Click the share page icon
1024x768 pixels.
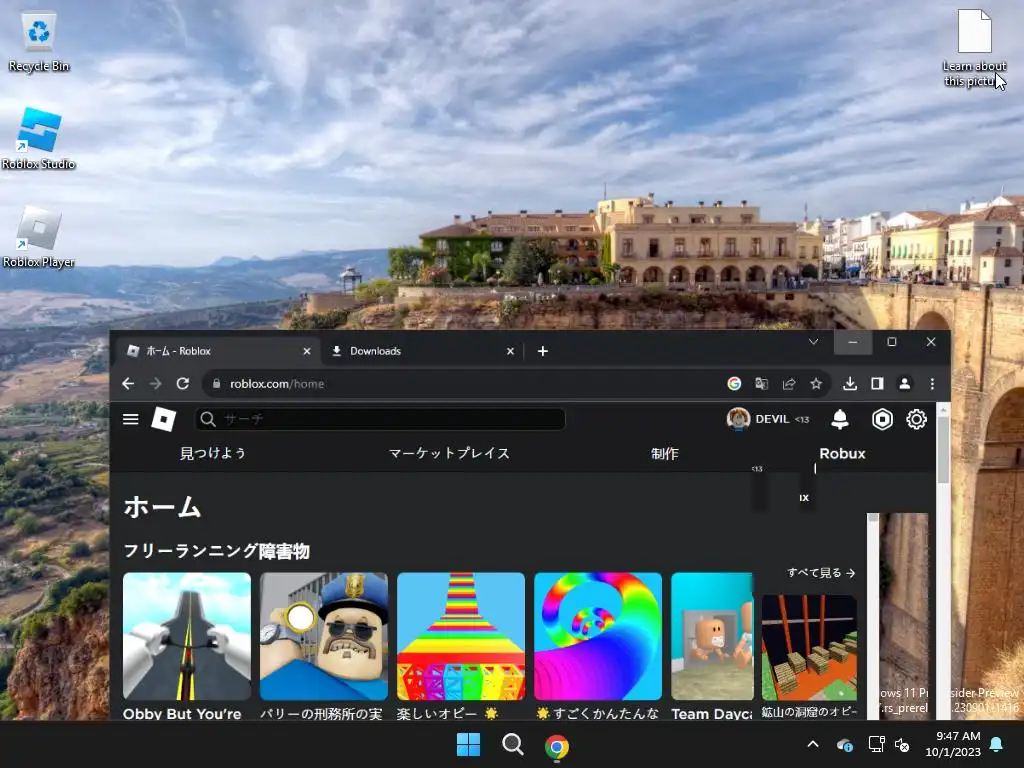click(x=789, y=384)
